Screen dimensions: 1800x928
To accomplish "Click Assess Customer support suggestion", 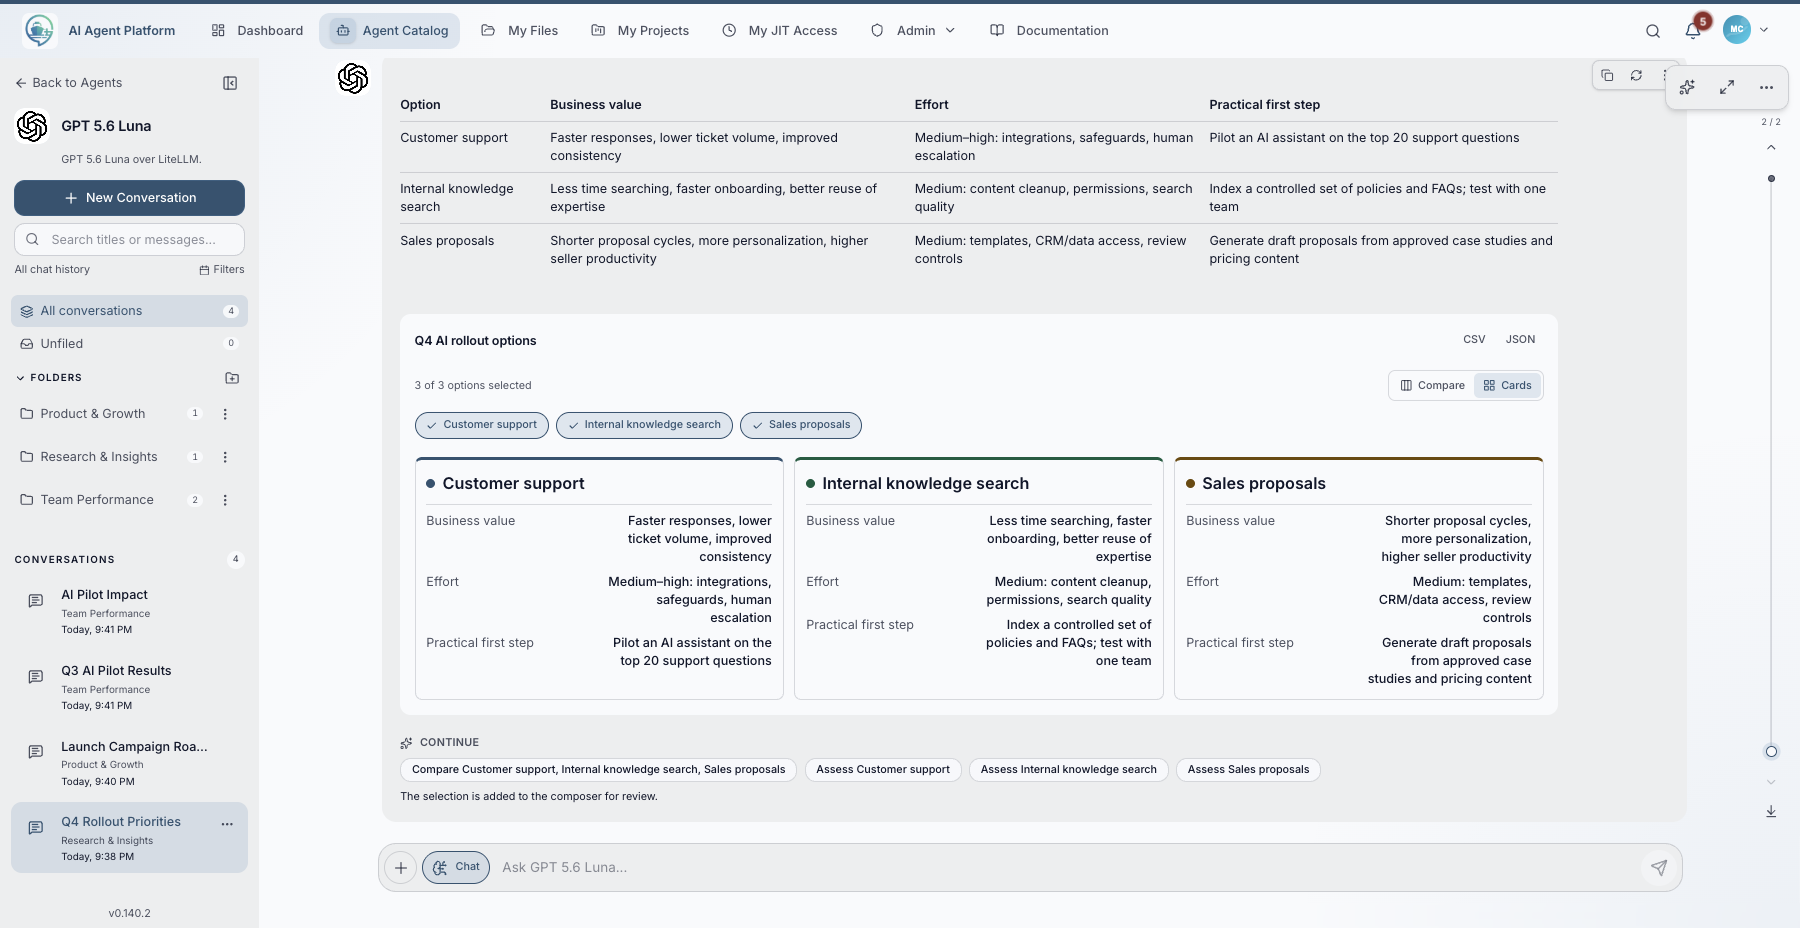I will click(883, 770).
